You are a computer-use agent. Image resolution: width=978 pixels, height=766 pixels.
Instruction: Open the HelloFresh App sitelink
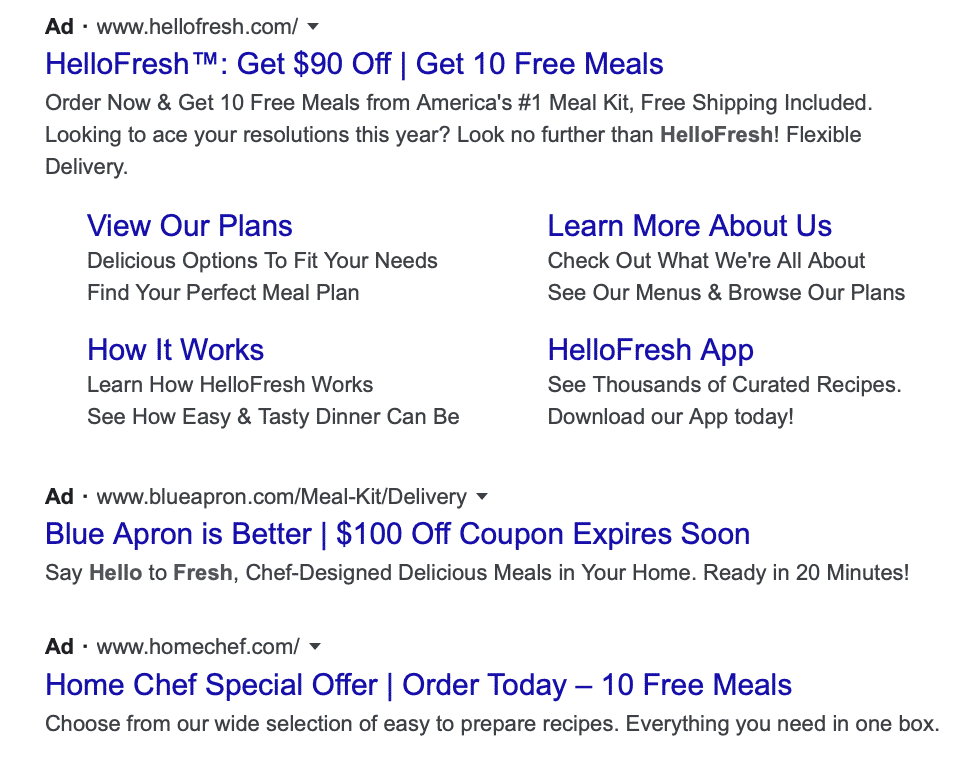tap(651, 350)
